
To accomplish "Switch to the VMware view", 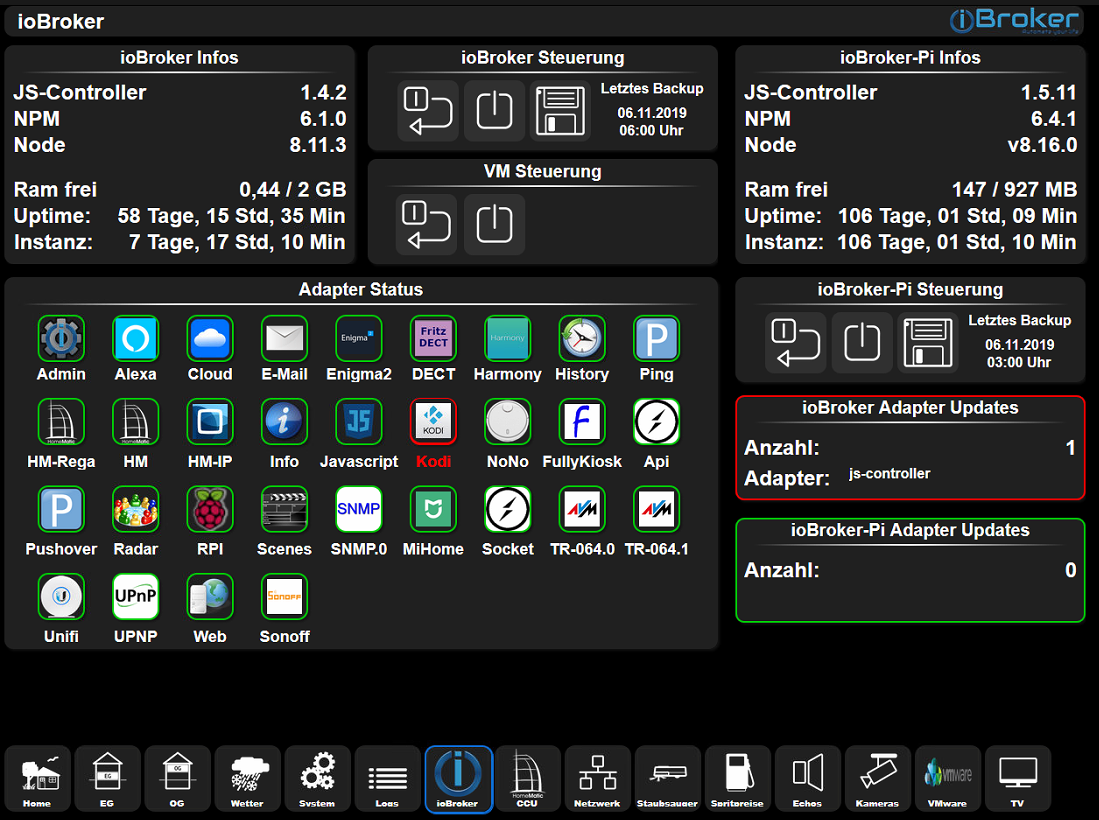I will pos(947,778).
